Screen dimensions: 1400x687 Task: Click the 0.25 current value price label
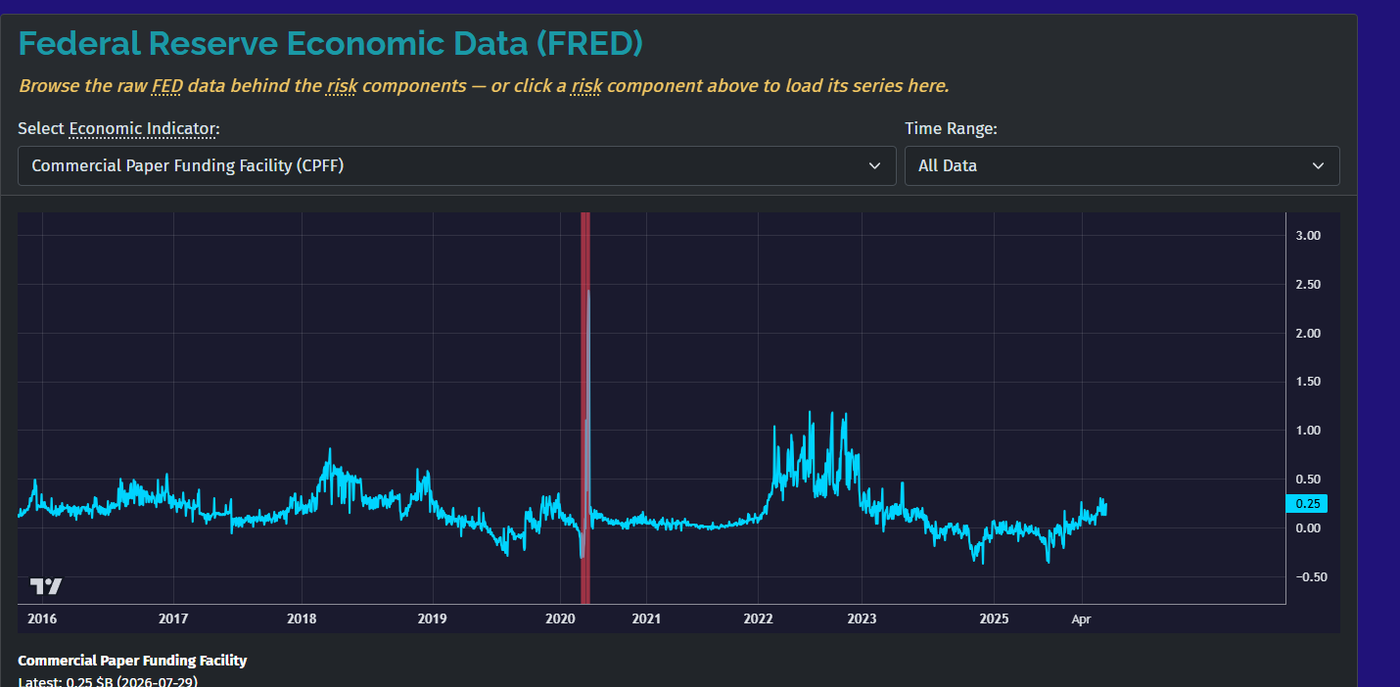click(x=1307, y=504)
